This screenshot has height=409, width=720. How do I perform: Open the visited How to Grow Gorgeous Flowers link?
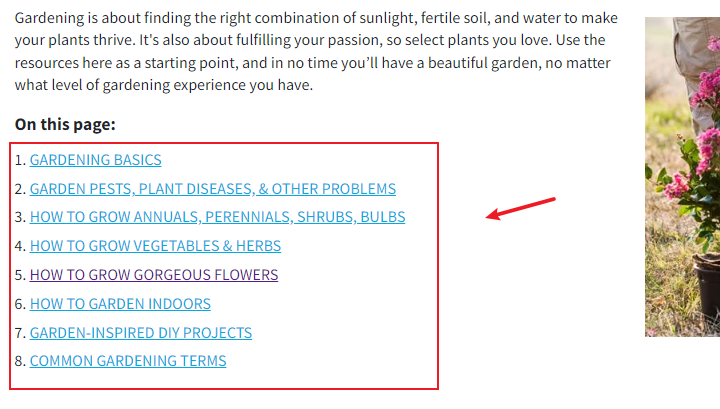[x=154, y=275]
